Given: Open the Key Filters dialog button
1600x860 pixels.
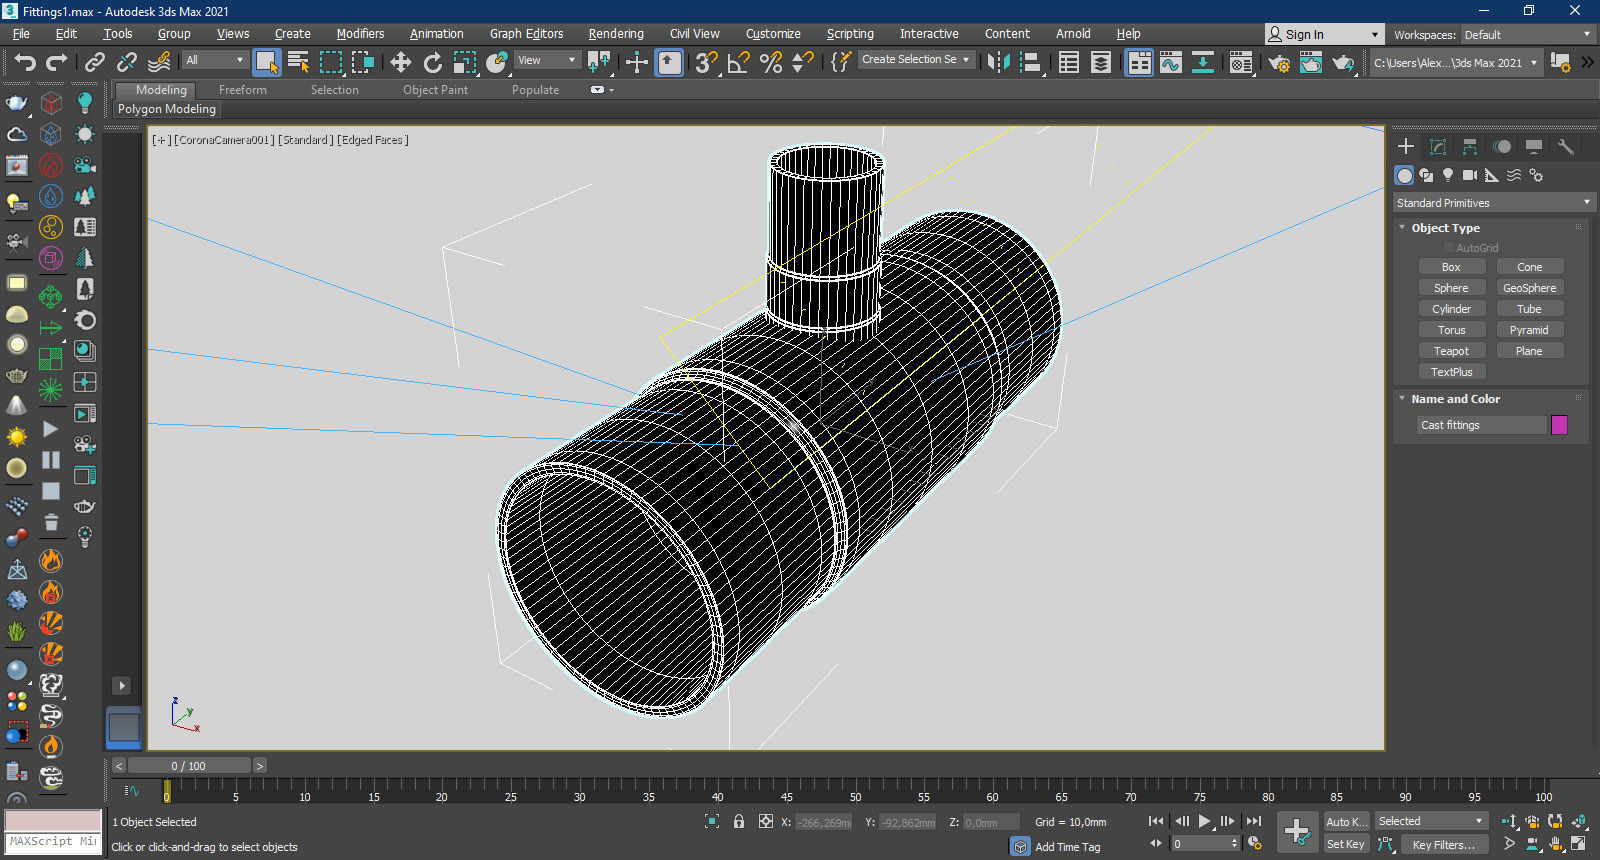Looking at the screenshot, I should pyautogui.click(x=1444, y=845).
